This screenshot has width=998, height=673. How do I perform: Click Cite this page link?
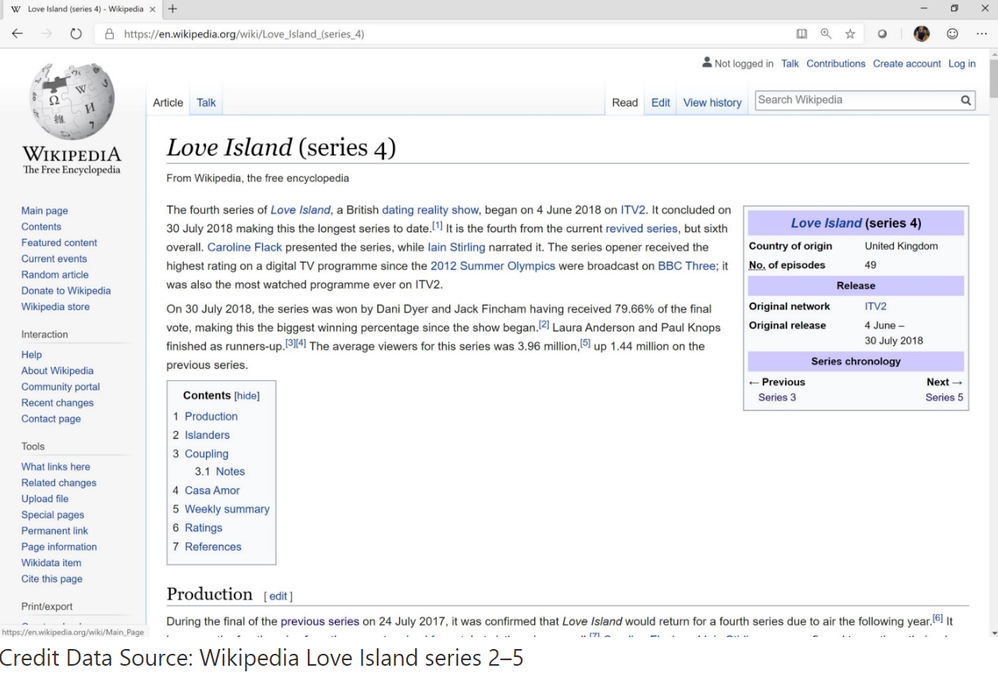(x=52, y=579)
